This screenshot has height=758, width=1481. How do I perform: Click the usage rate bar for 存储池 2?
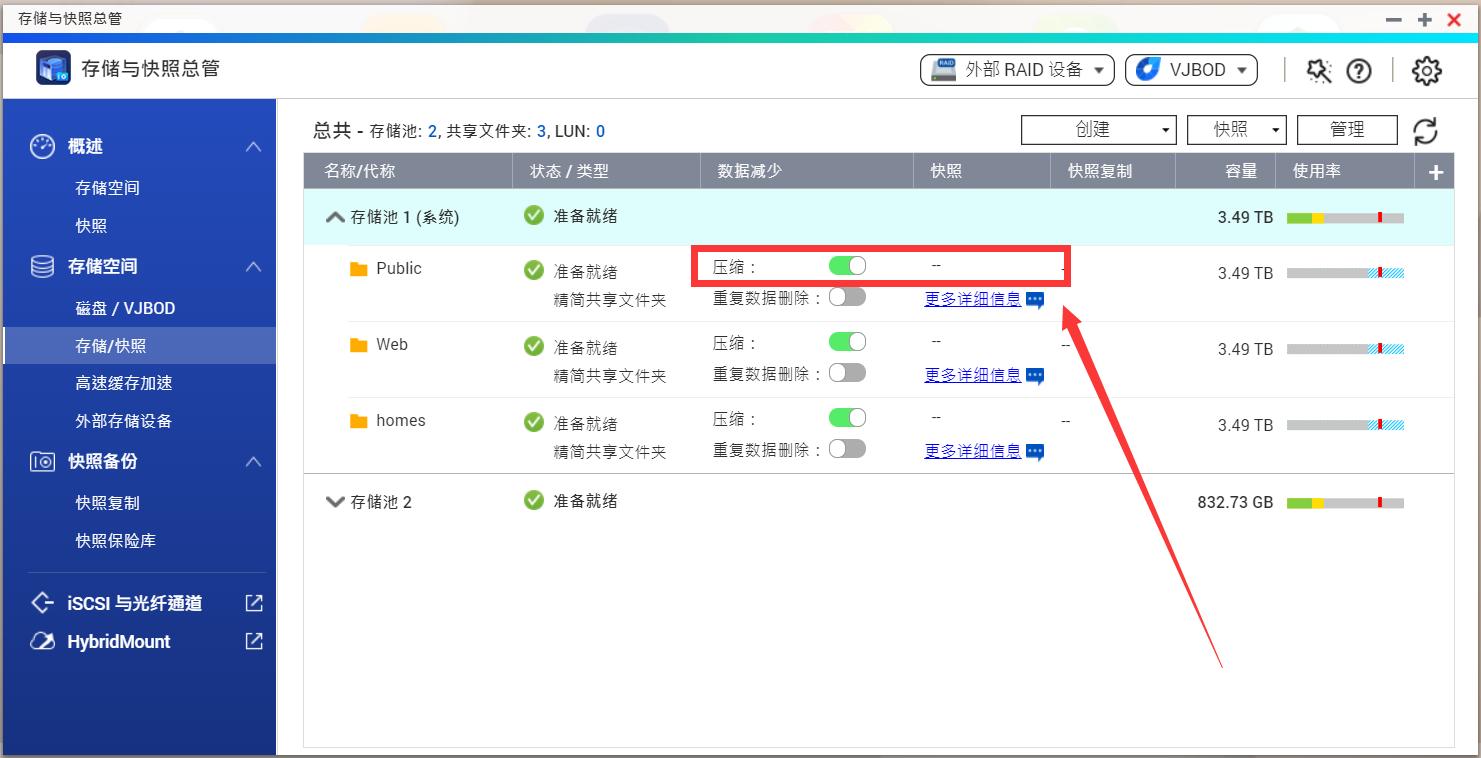point(1345,501)
